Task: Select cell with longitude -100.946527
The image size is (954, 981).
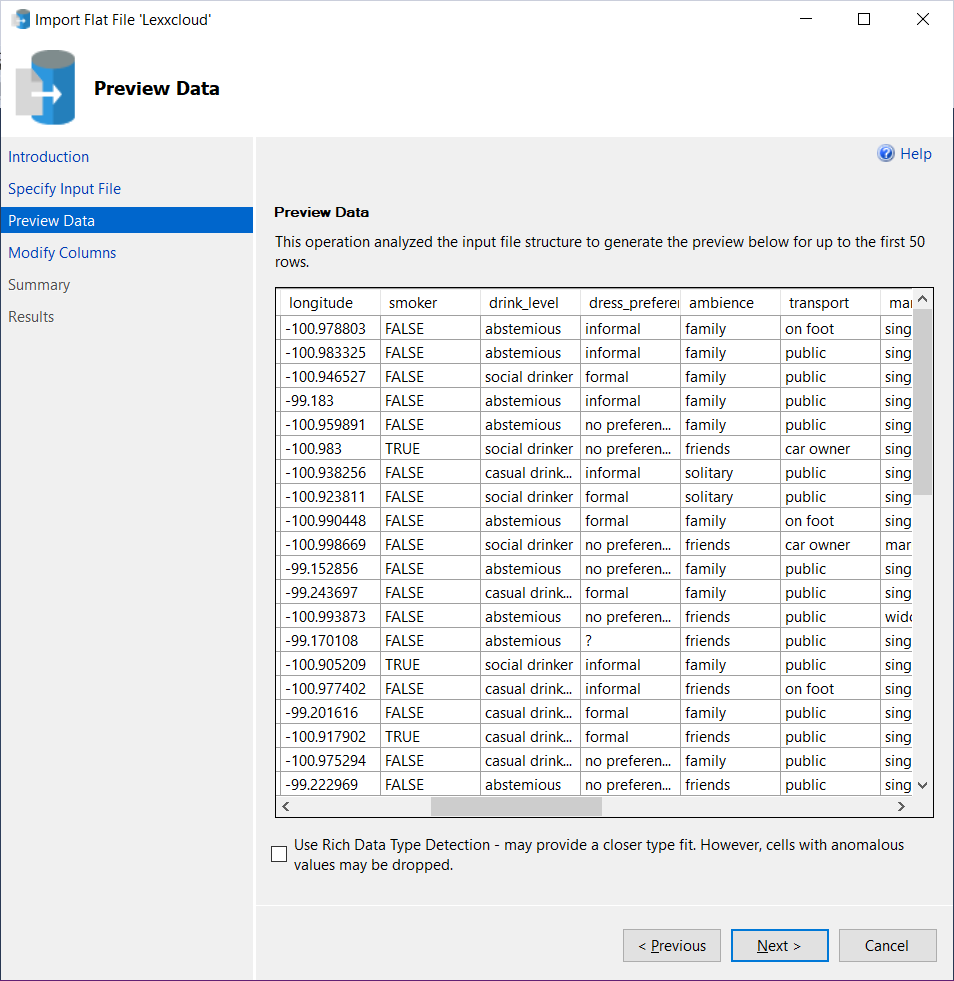Action: pos(330,377)
